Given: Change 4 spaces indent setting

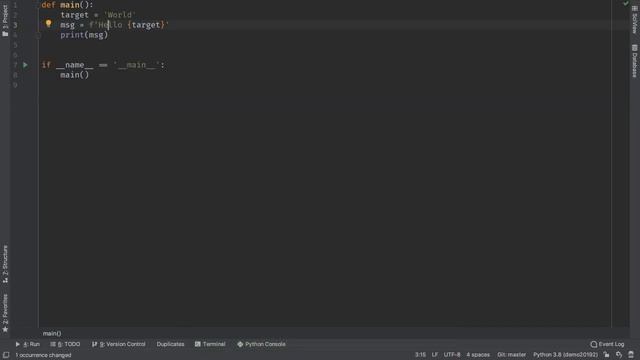Looking at the screenshot, I should click(x=478, y=355).
